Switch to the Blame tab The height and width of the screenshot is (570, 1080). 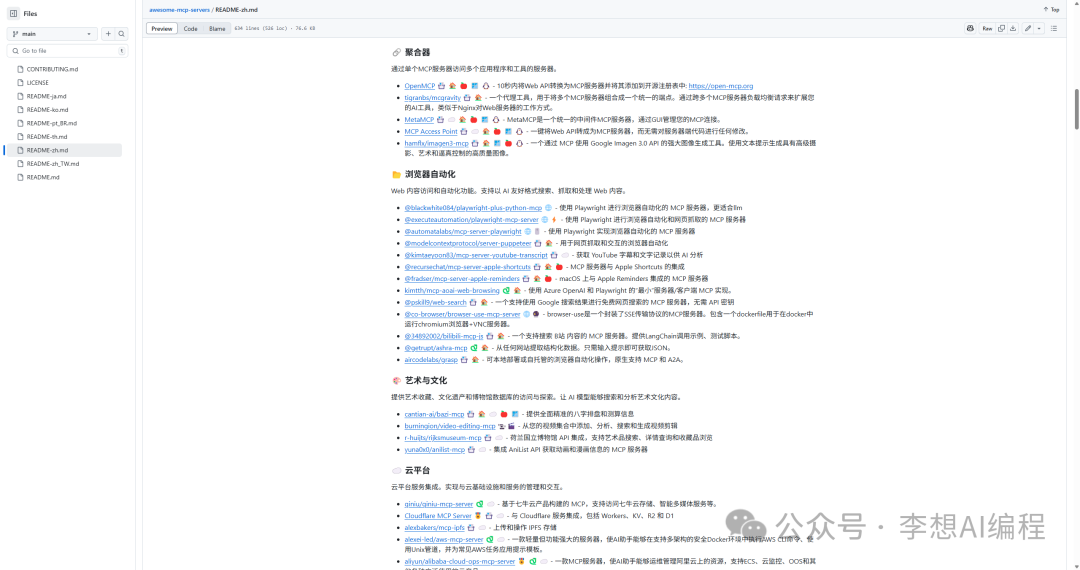tap(217, 28)
